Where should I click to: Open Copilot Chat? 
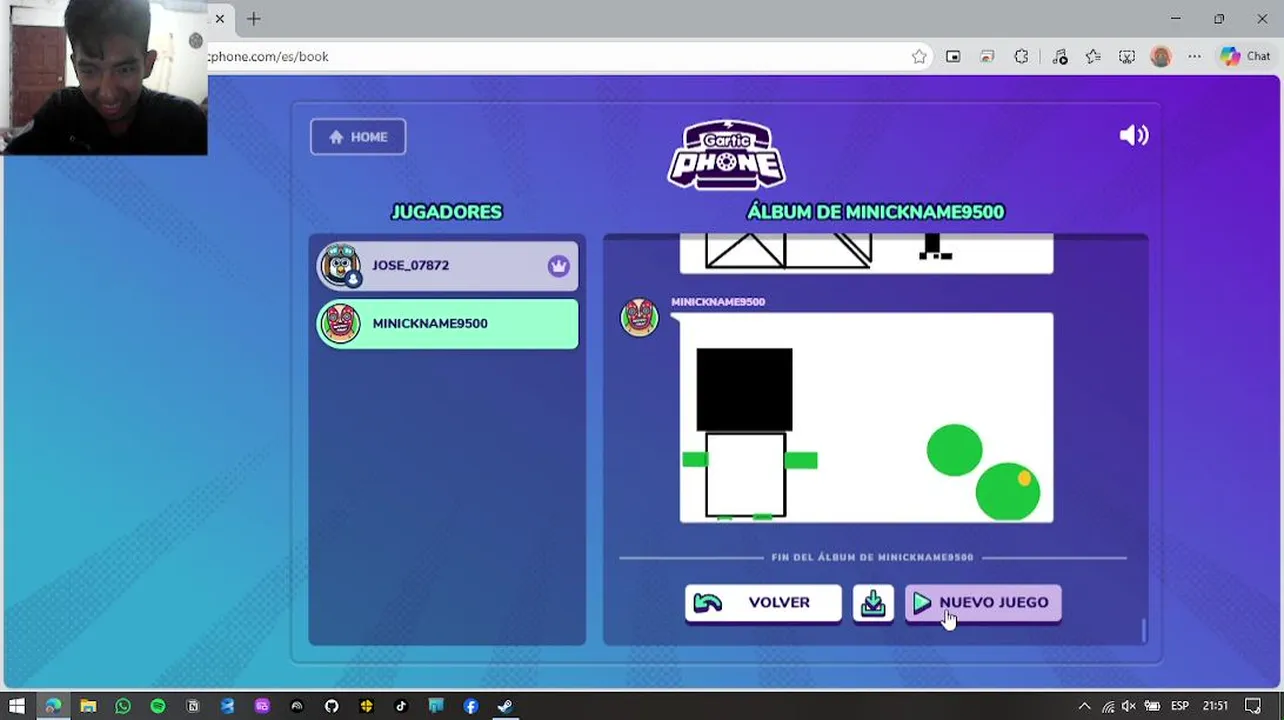tap(1245, 57)
